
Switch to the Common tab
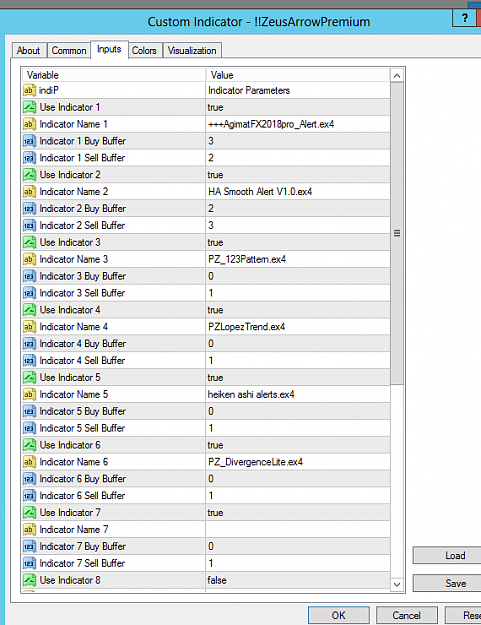point(69,51)
